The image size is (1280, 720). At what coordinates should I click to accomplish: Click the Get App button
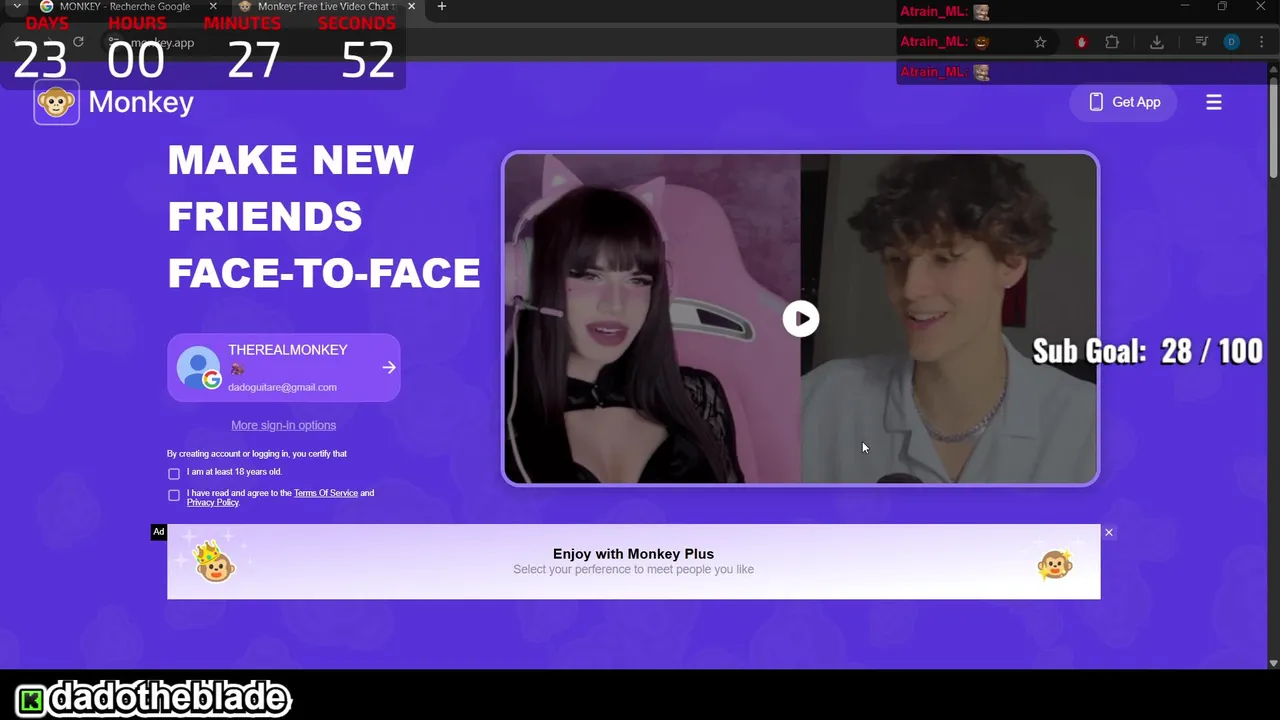pyautogui.click(x=1124, y=102)
